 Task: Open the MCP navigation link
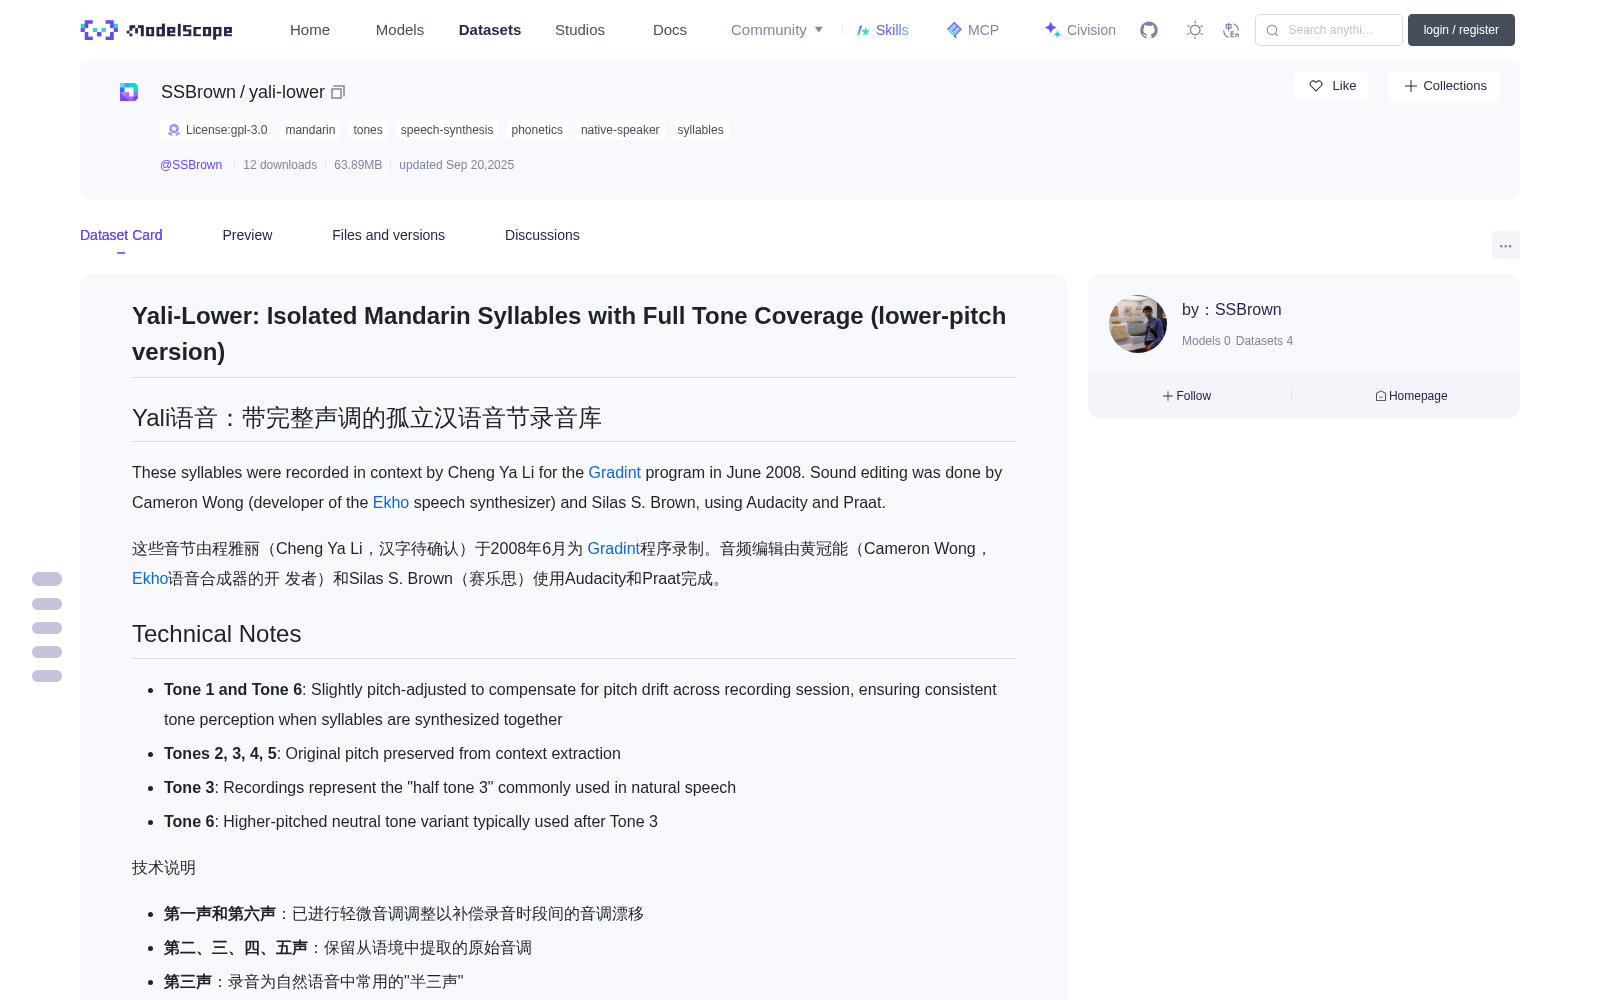click(x=973, y=30)
